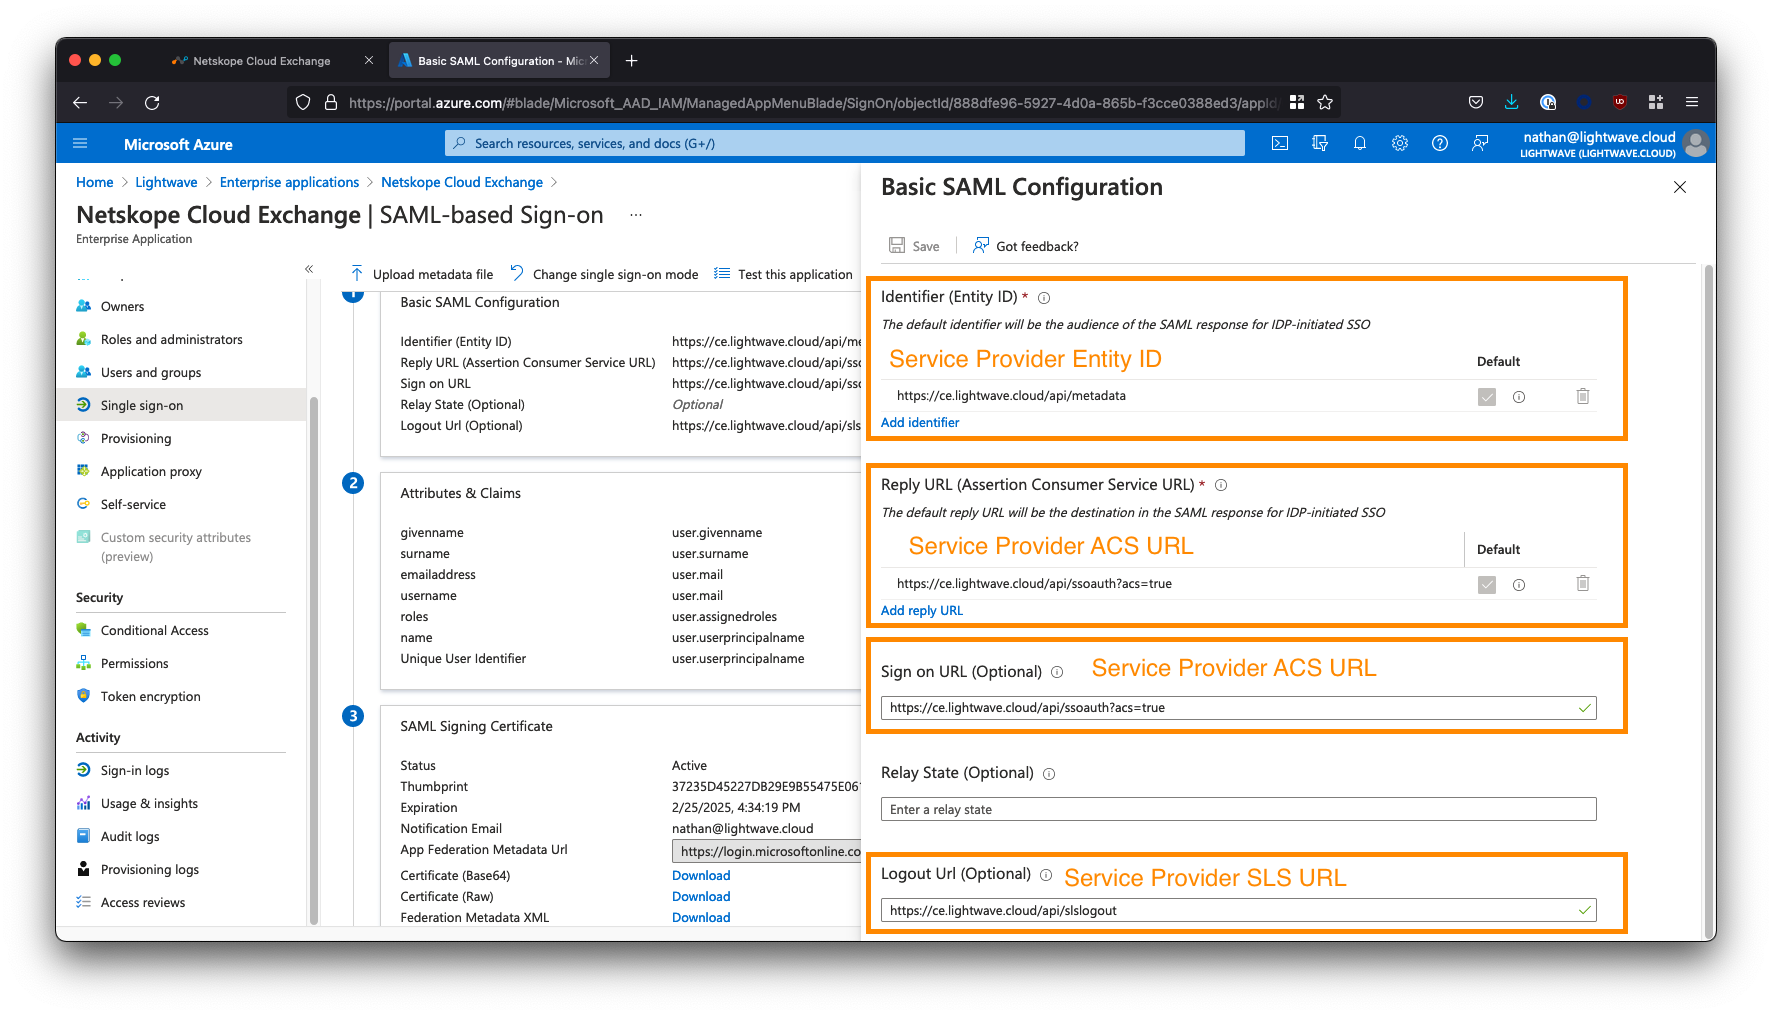
Task: Open the notifications bell
Action: [x=1360, y=143]
